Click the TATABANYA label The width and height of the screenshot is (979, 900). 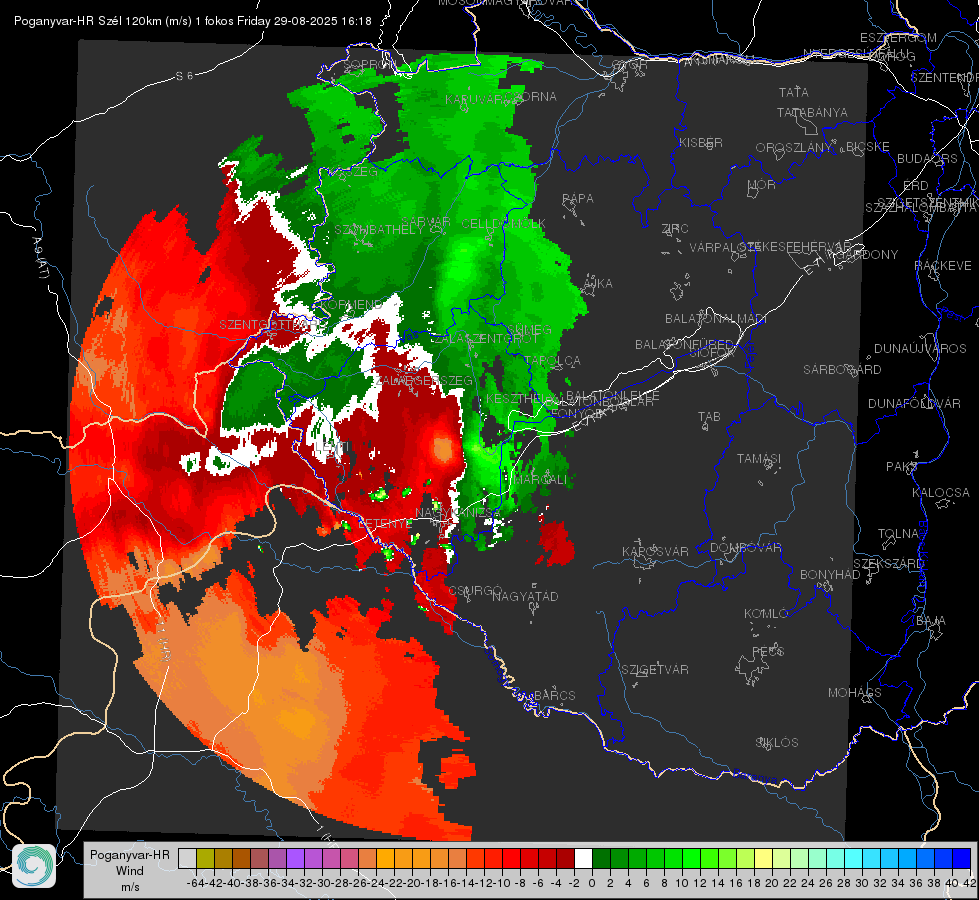pos(812,113)
